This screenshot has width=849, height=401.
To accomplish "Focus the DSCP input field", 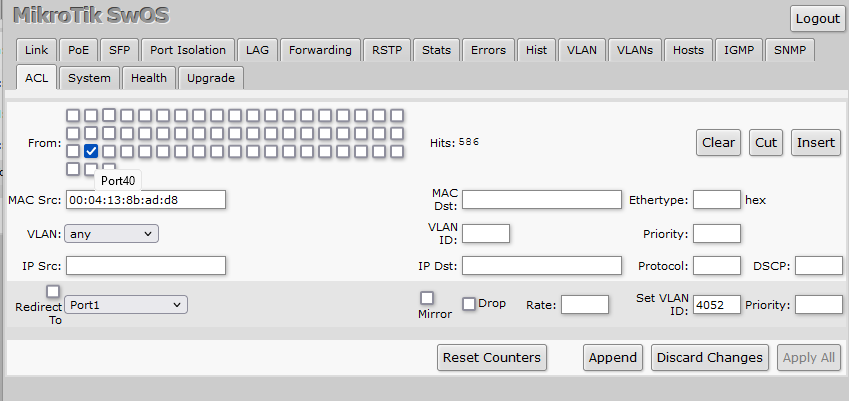I will [819, 266].
